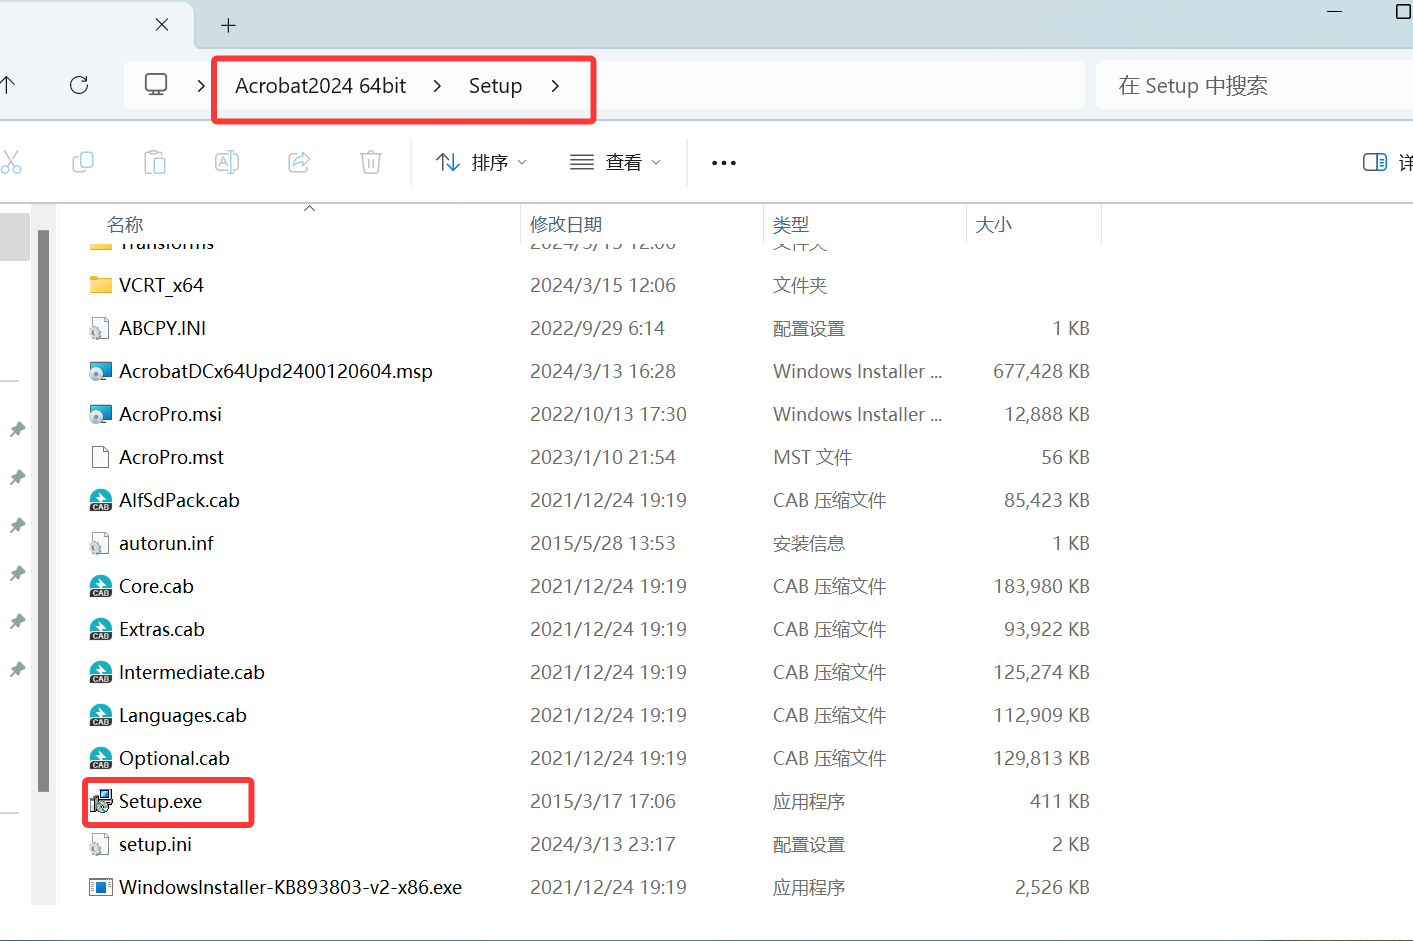
Task: Click the Setup.exe application icon
Action: (100, 801)
